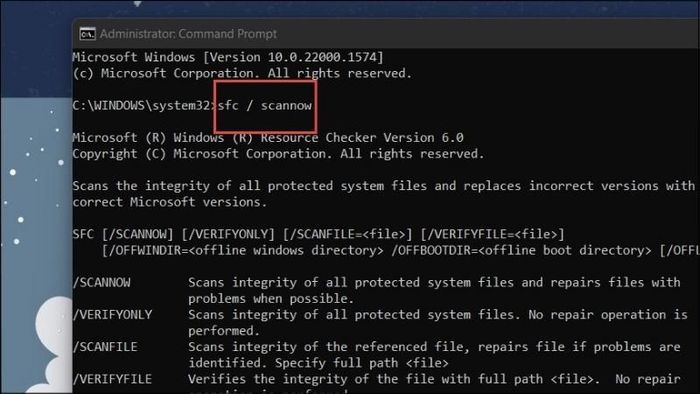Screen dimensions: 700x394
Task: Click the 'correct Microsoft versions.' text line
Action: coord(170,202)
